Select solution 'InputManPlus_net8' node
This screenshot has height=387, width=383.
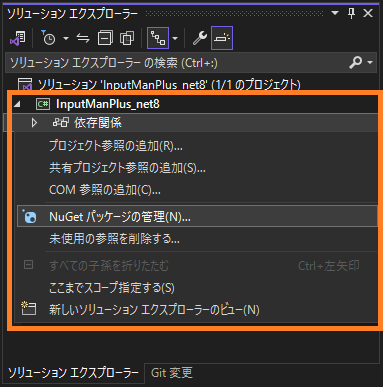(169, 85)
